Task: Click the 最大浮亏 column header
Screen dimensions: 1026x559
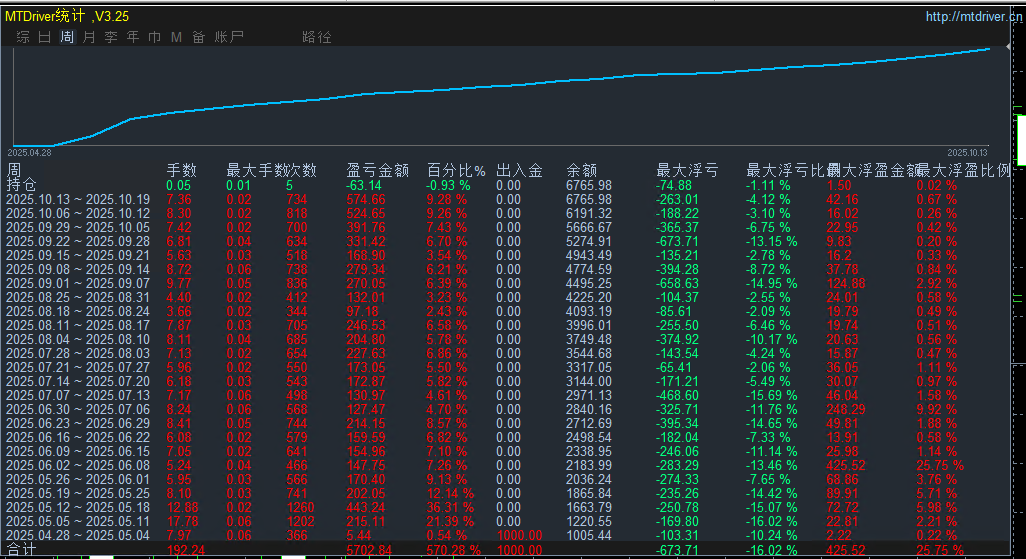Action: point(687,170)
